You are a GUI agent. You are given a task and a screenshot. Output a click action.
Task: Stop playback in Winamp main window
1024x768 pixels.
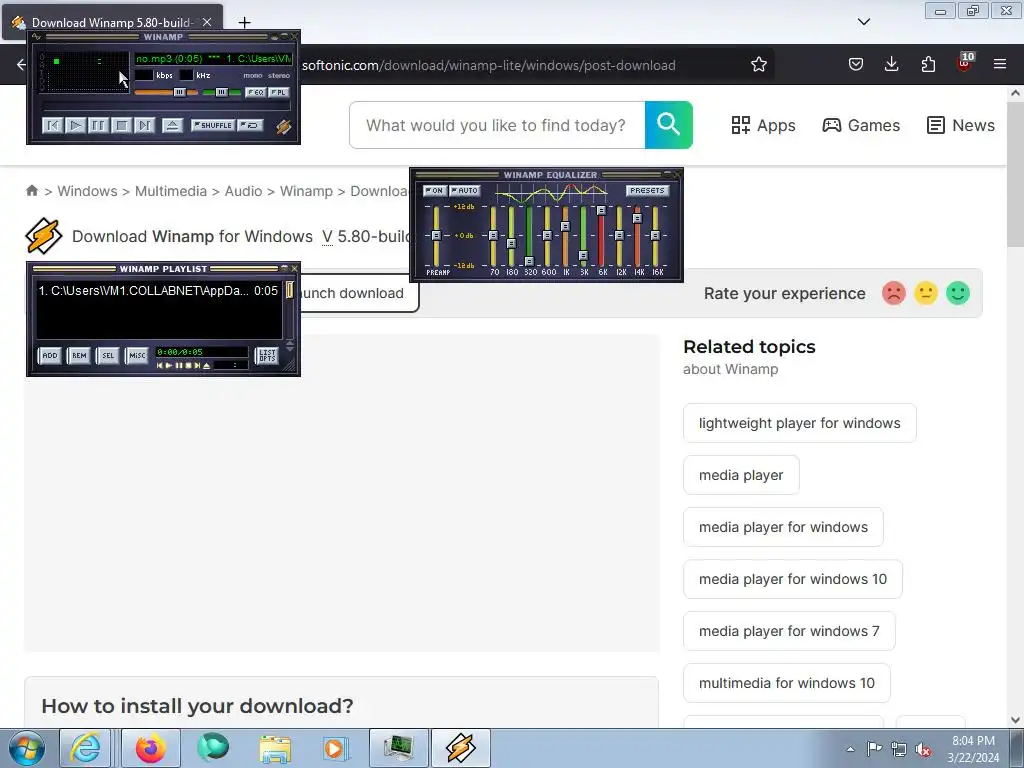pyautogui.click(x=121, y=125)
